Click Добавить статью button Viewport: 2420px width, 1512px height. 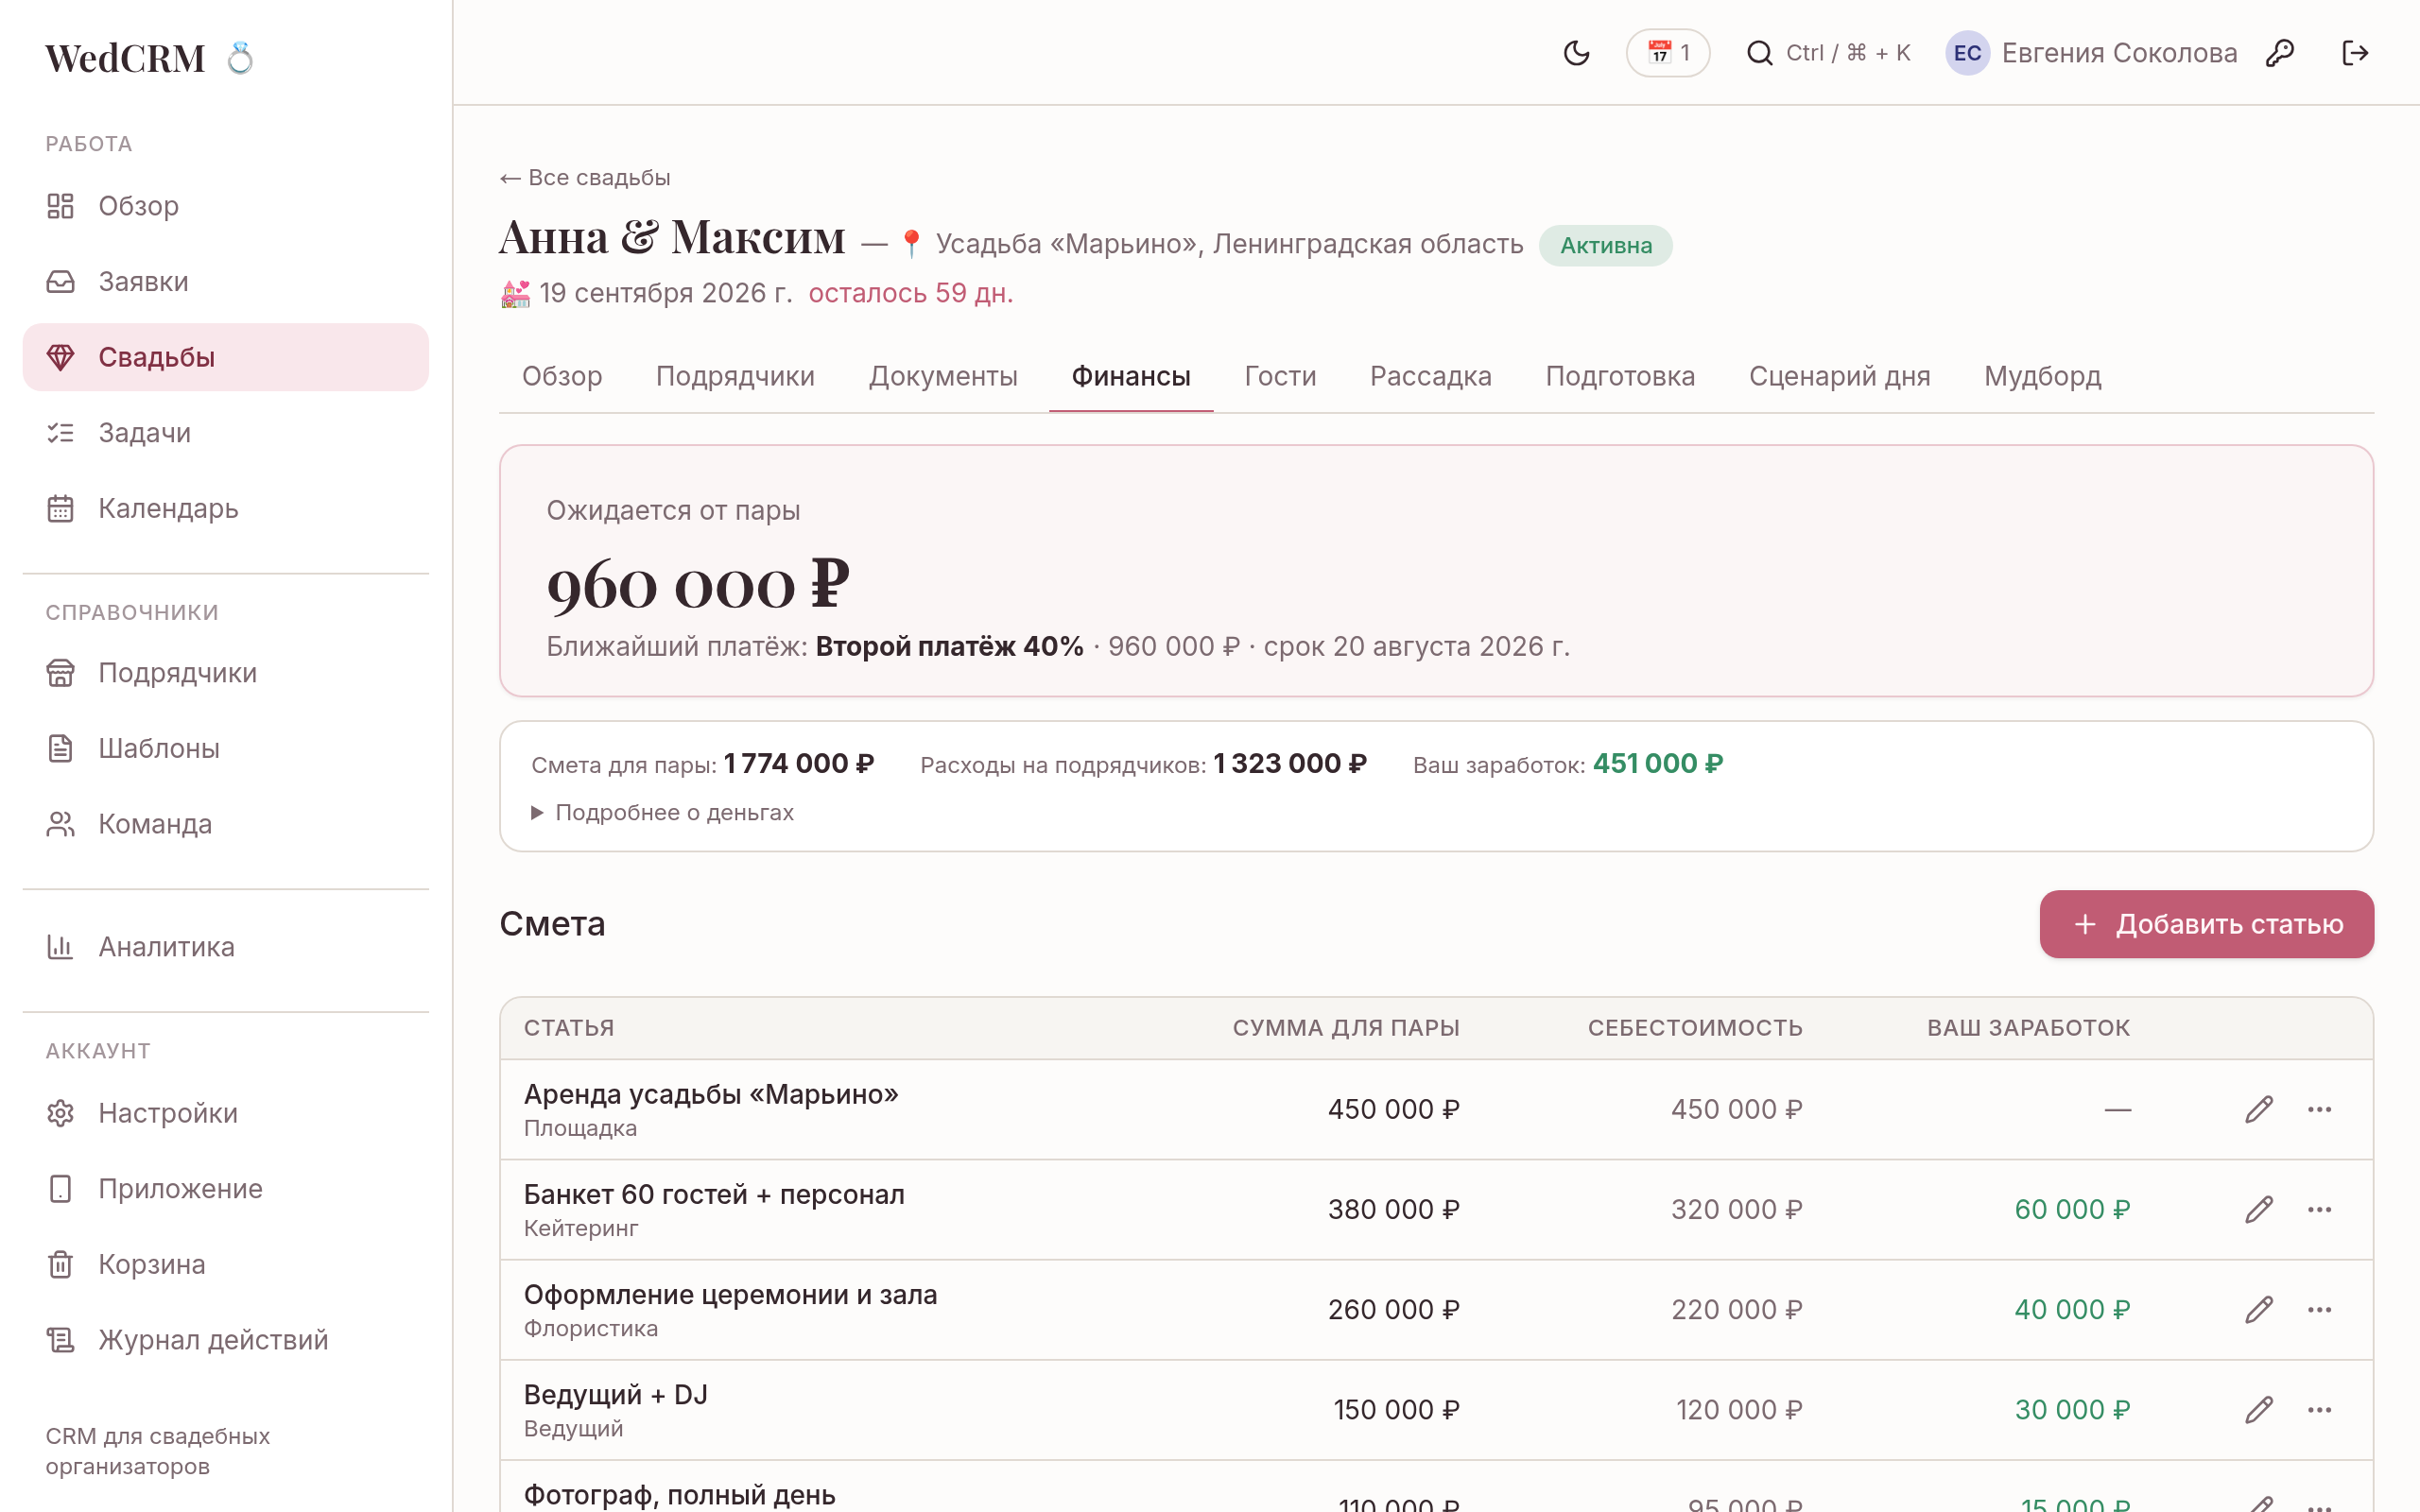click(x=2206, y=924)
